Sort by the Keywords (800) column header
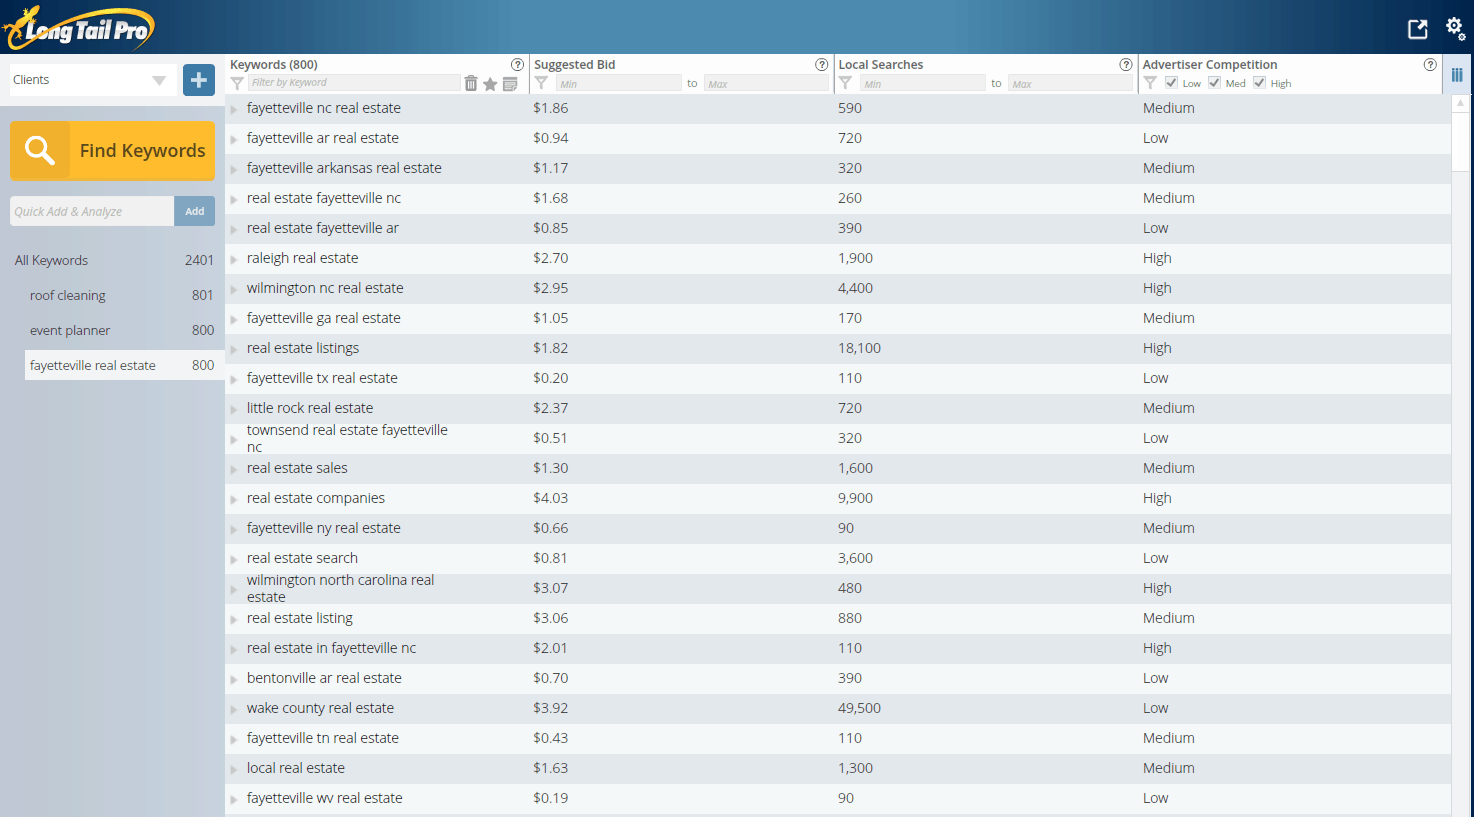 pyautogui.click(x=273, y=64)
